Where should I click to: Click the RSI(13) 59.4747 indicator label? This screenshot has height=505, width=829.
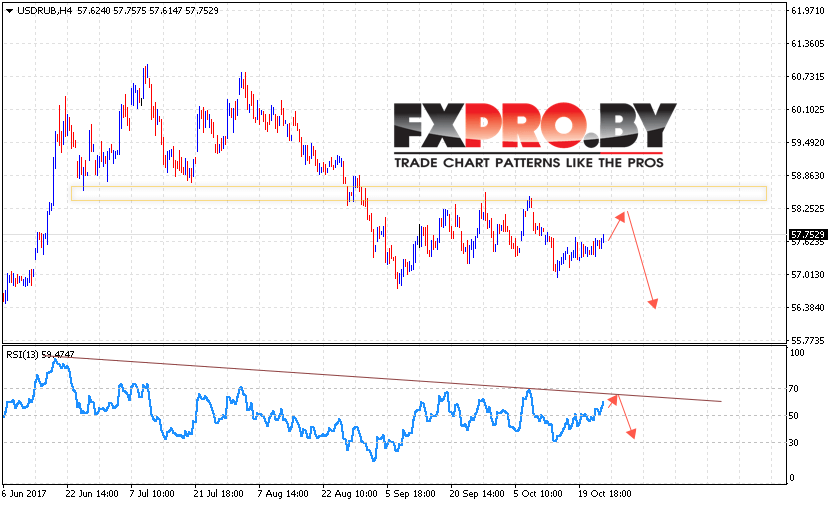(40, 354)
